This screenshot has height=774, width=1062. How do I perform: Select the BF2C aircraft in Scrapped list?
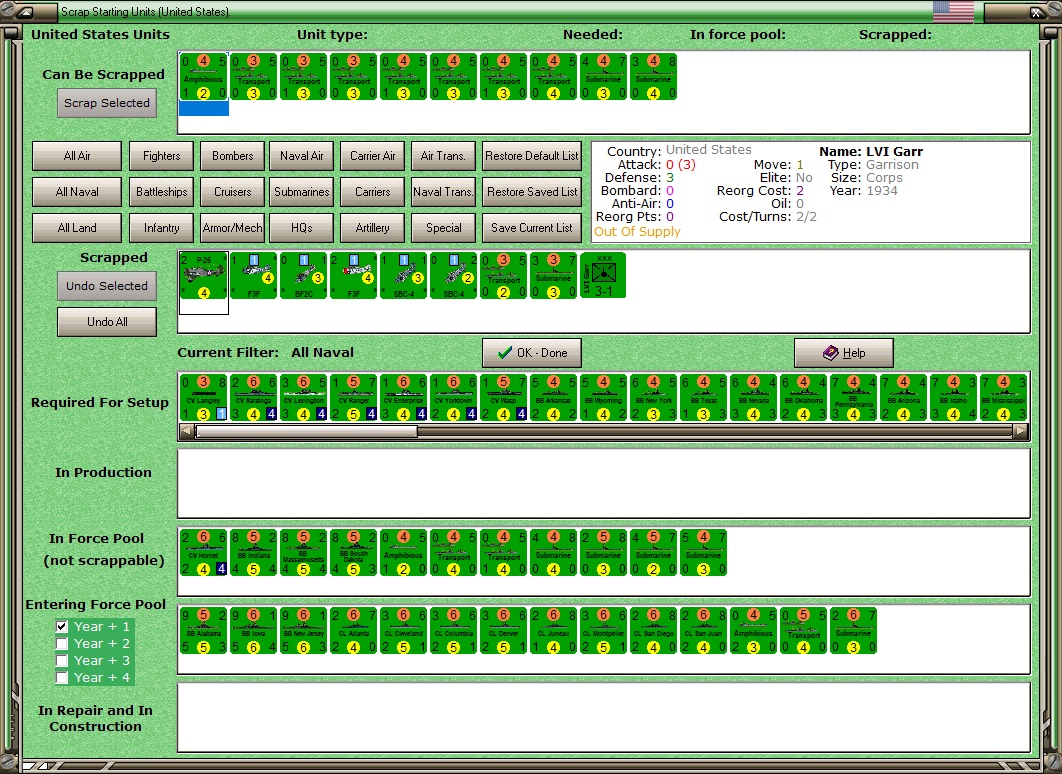click(x=303, y=276)
